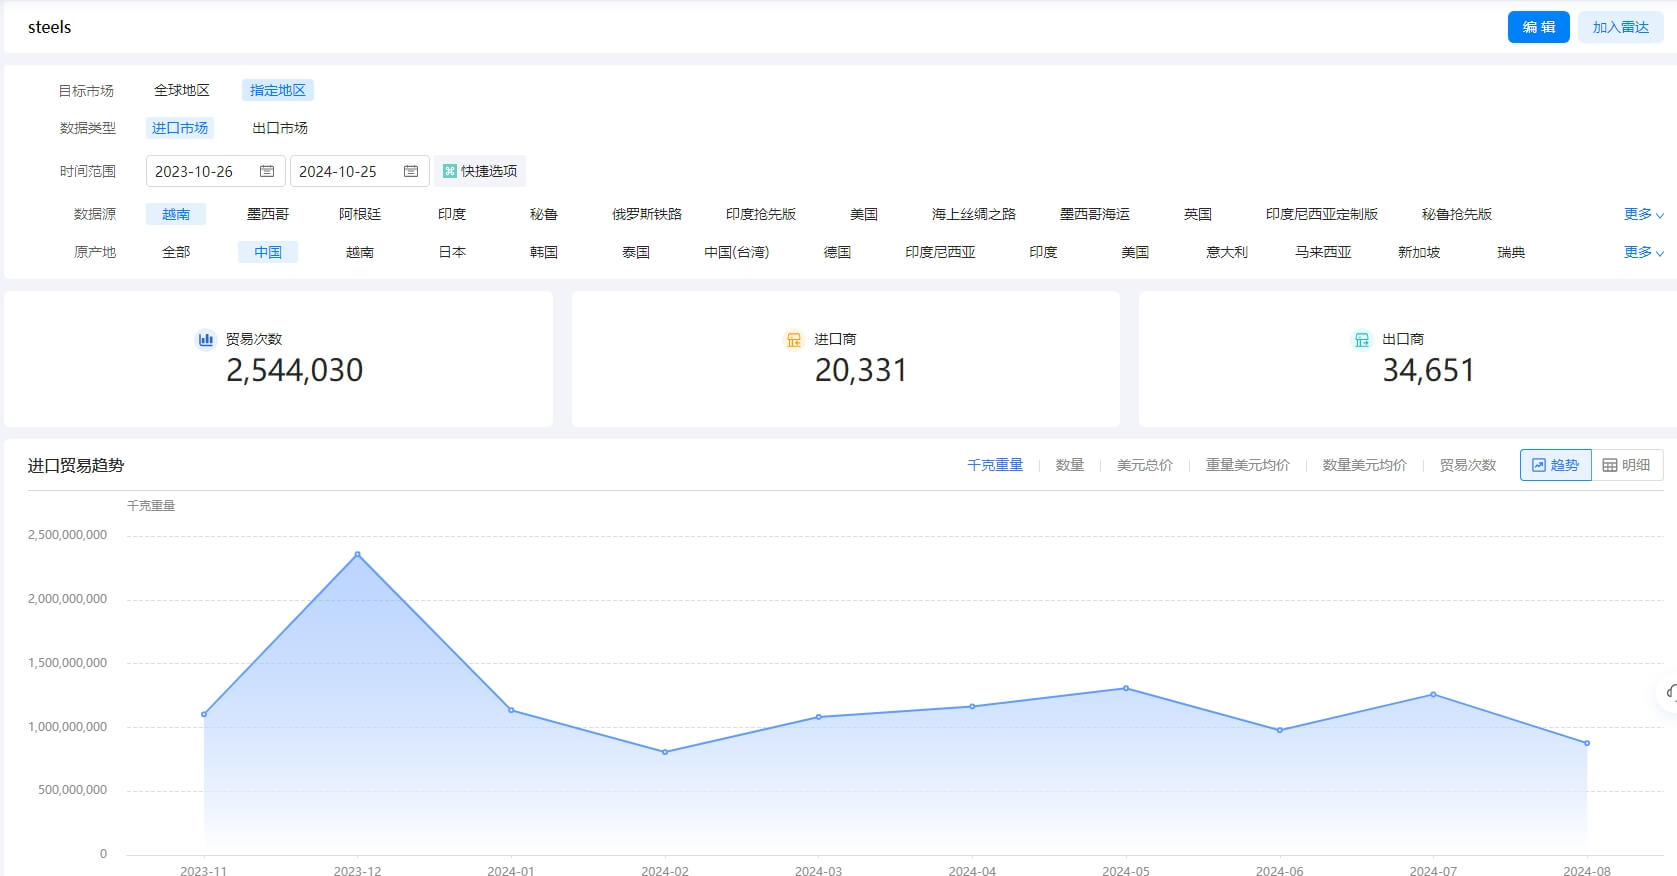The height and width of the screenshot is (876, 1677).
Task: Select 全球地区 target market option
Action: pyautogui.click(x=182, y=90)
